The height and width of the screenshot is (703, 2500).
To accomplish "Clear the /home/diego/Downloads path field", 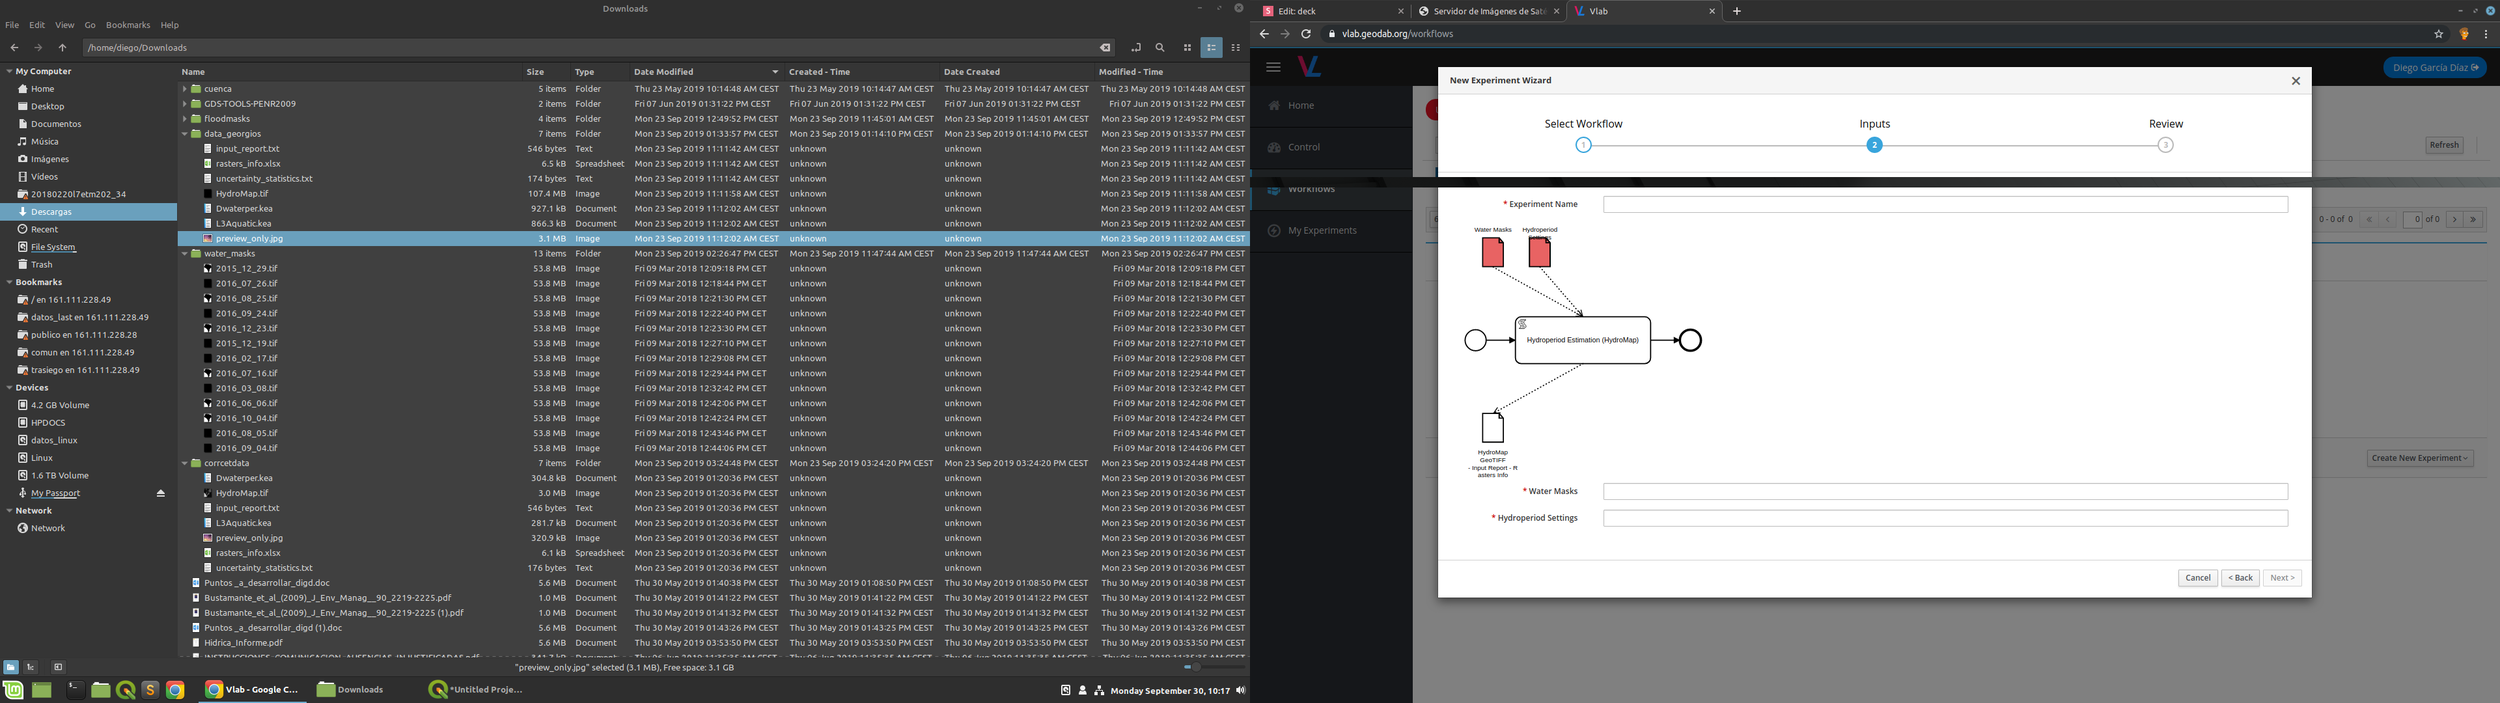I will coord(1104,47).
